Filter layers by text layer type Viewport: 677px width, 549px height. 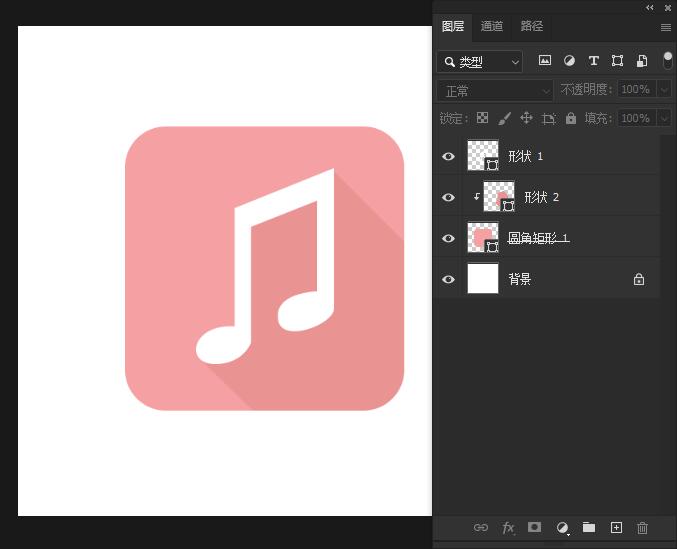[594, 60]
